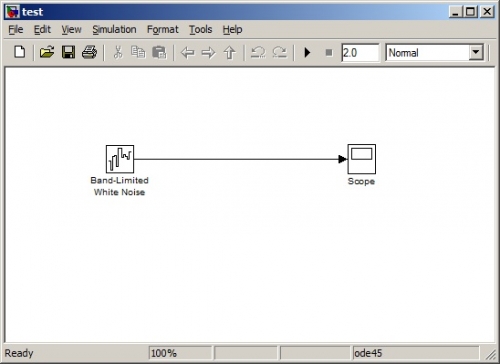Go up to parent system arrow
This screenshot has height=364, width=500.
click(230, 53)
